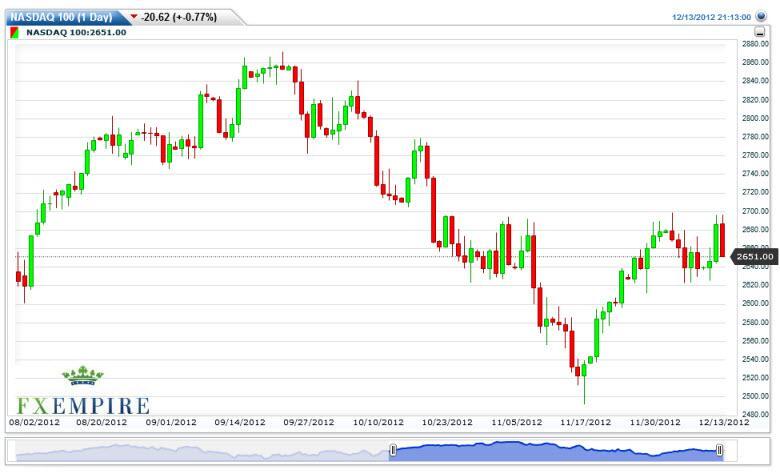This screenshot has width=780, height=473.
Task: Click the left handle of range navigator
Action: click(393, 451)
